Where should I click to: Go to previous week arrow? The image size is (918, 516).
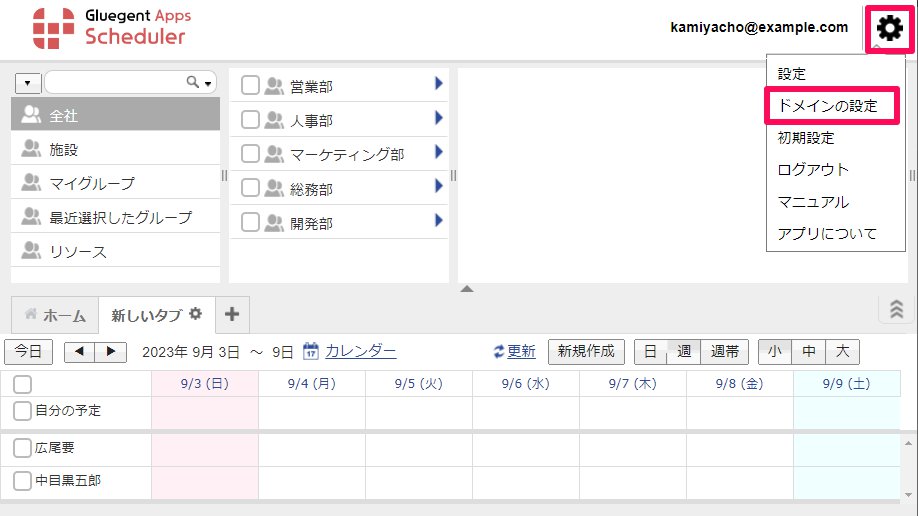[80, 352]
